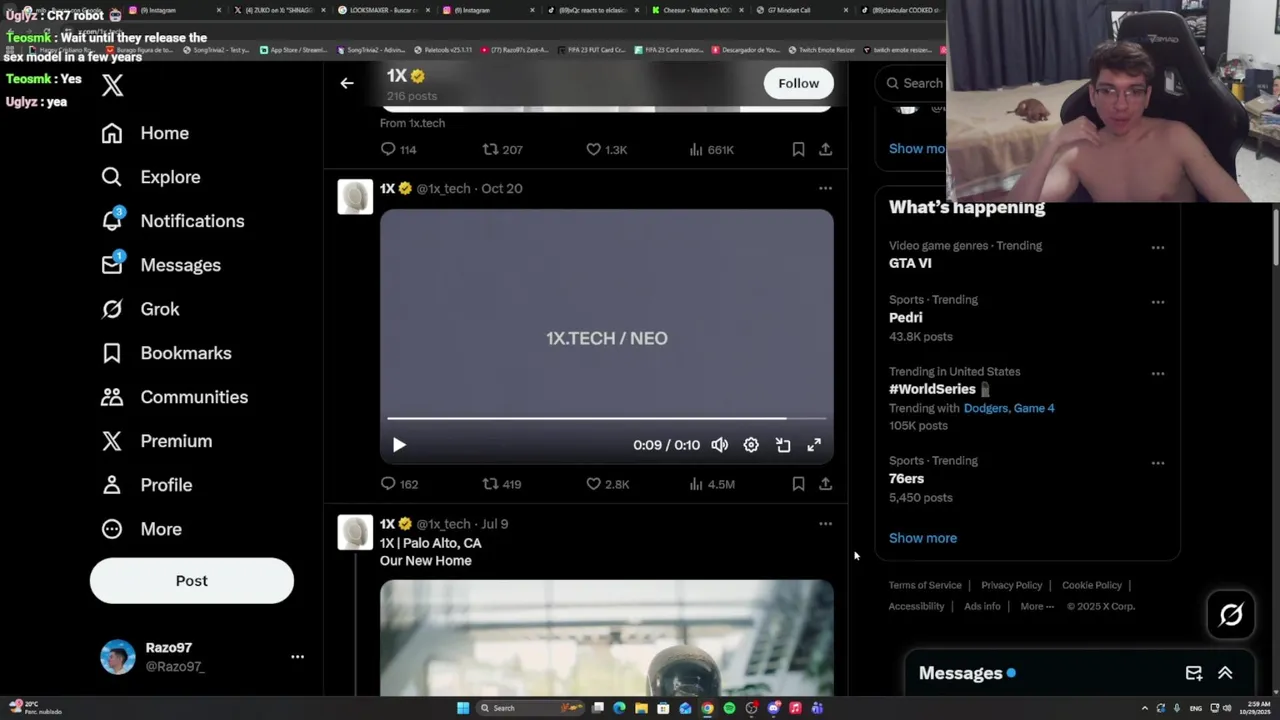The height and width of the screenshot is (720, 1280).
Task: Expand the More menu in the sidebar
Action: [x=141, y=529]
